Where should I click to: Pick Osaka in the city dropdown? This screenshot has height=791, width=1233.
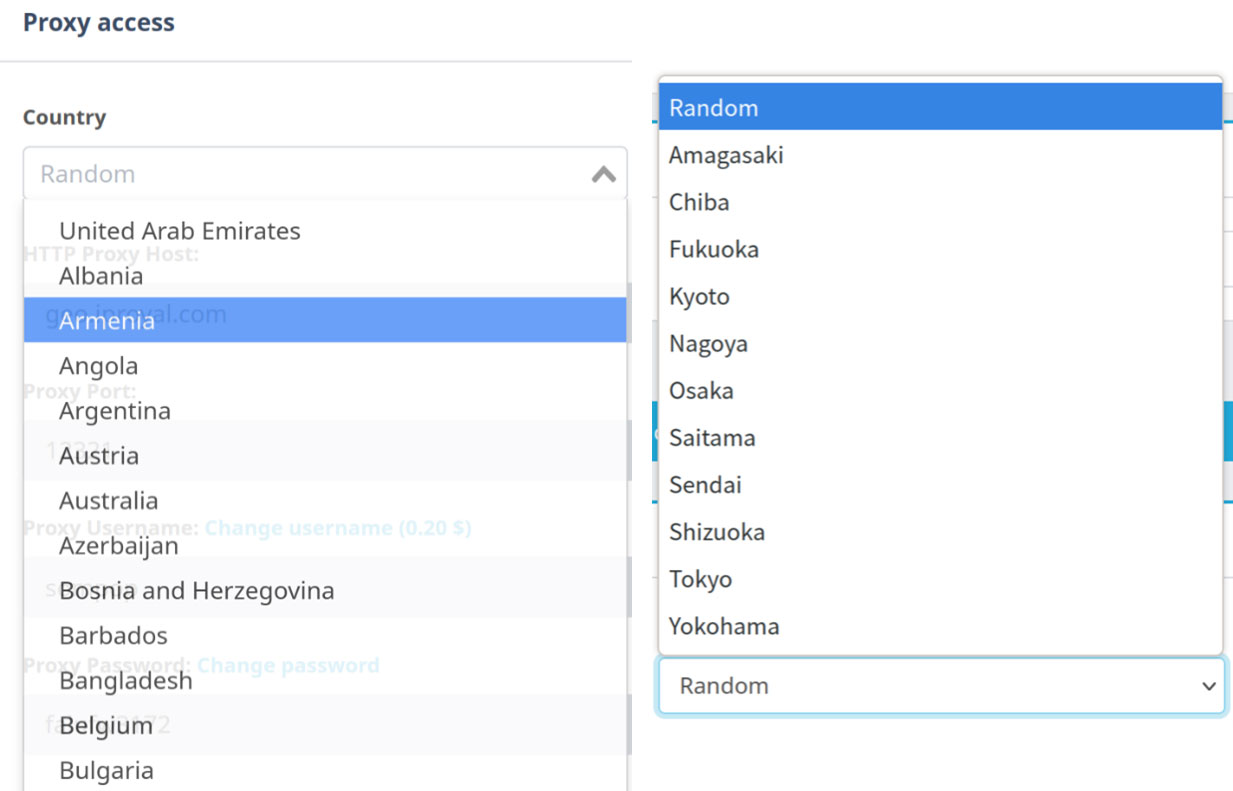coord(701,391)
